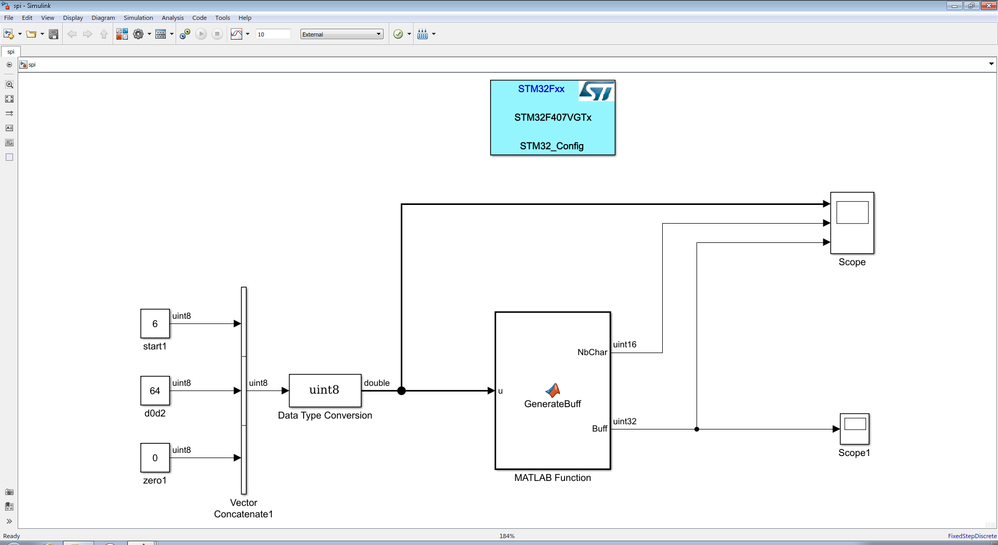Select the Data Type Conversion block
The image size is (998, 545).
pos(325,390)
